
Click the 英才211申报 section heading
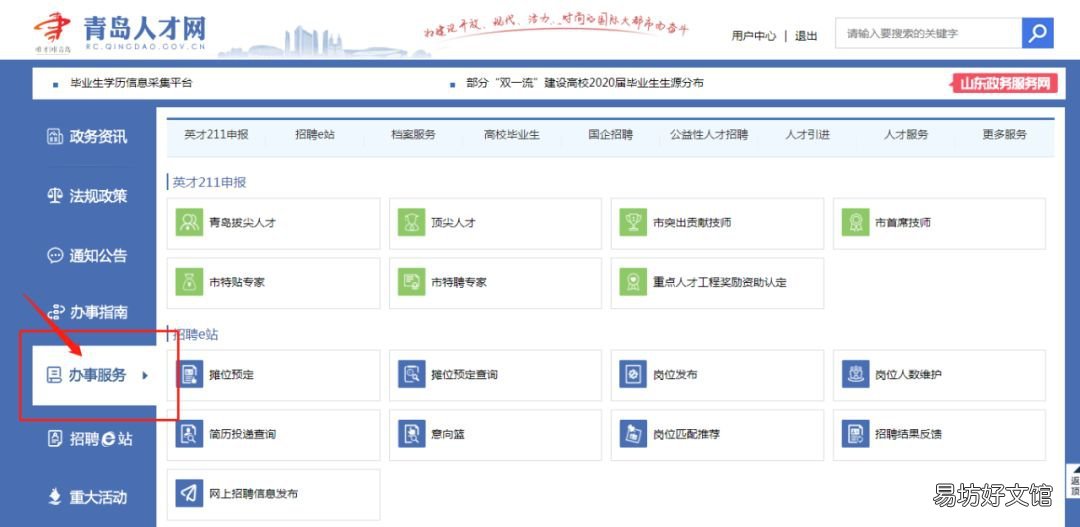coord(209,183)
